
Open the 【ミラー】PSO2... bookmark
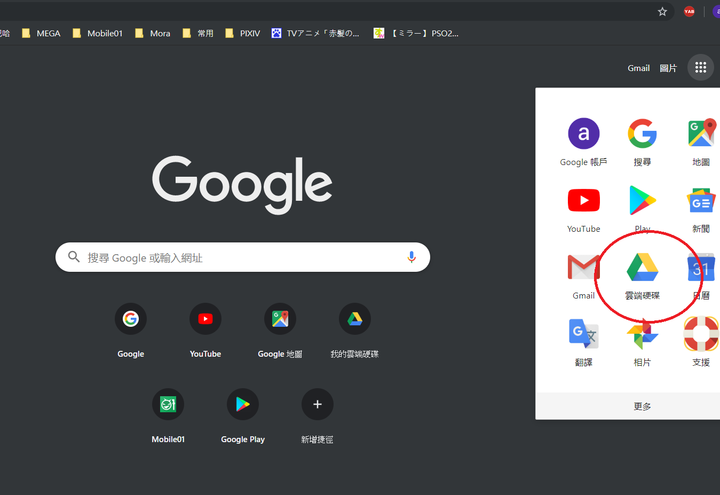(x=416, y=33)
